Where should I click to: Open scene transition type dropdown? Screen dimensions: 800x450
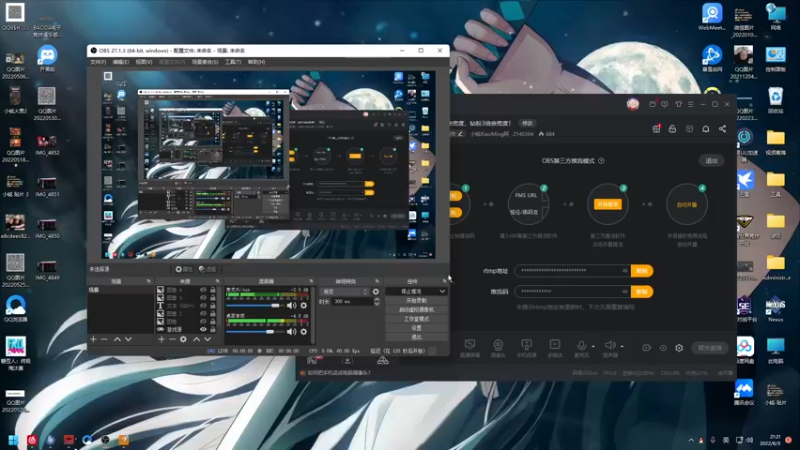tap(344, 292)
